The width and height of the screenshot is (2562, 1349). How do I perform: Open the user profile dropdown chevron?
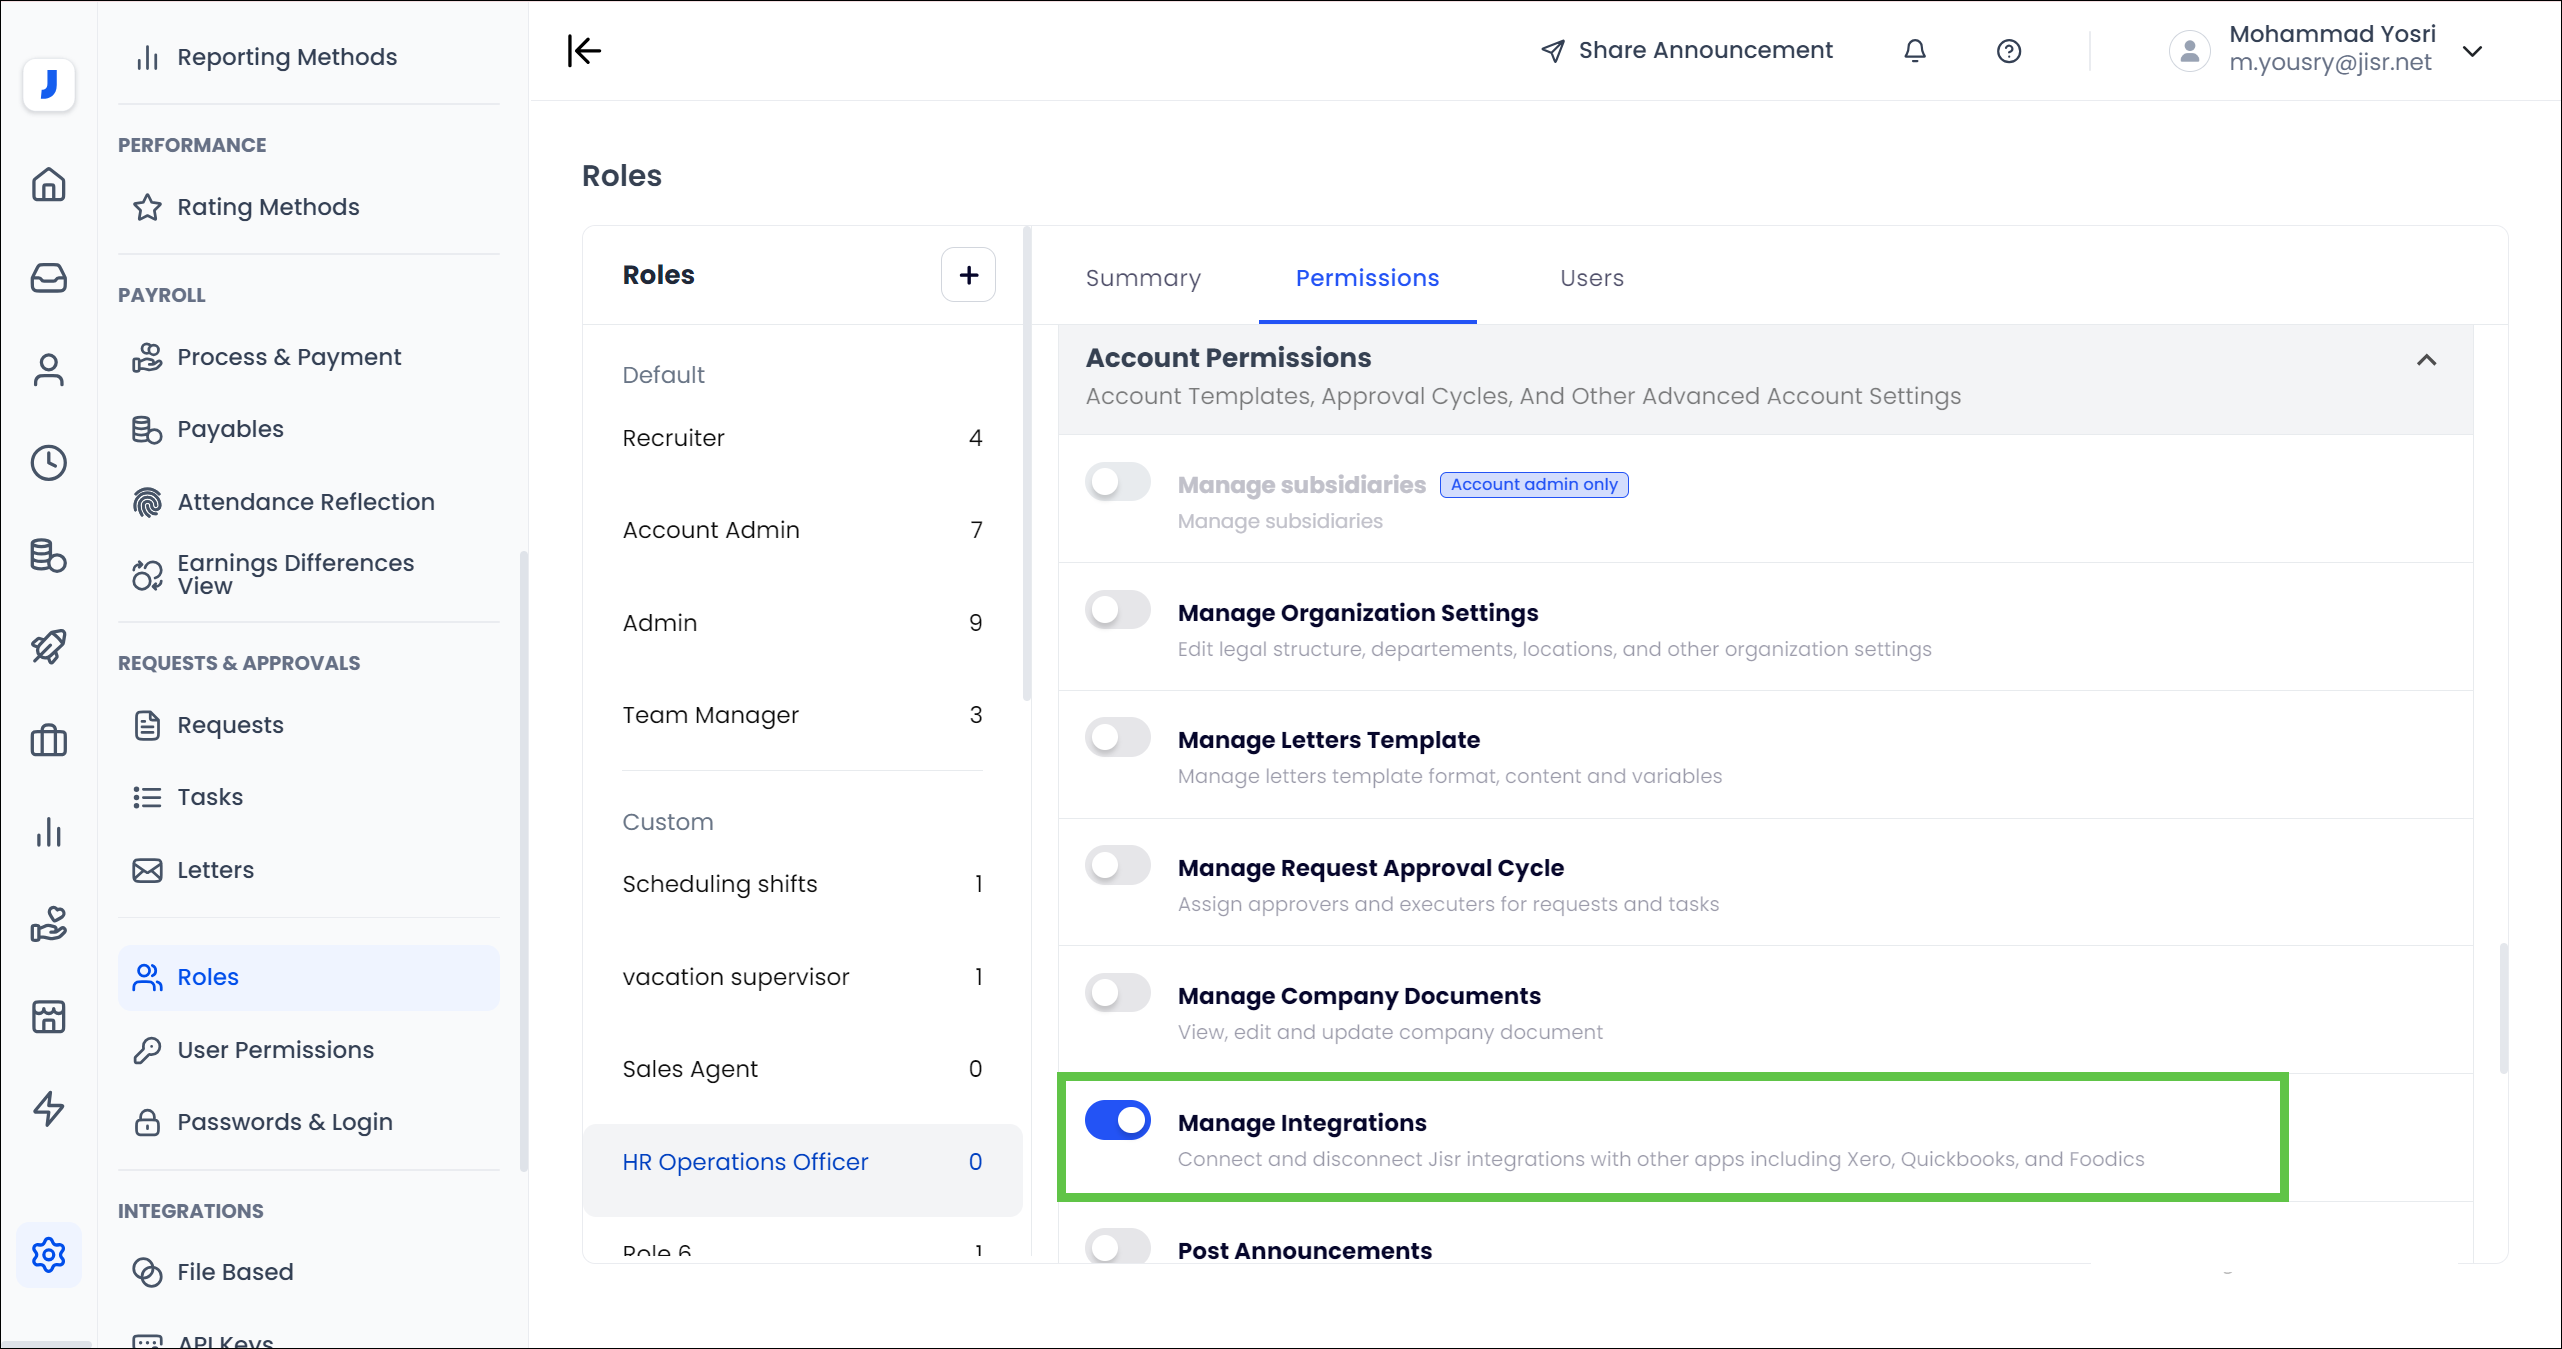point(2472,51)
